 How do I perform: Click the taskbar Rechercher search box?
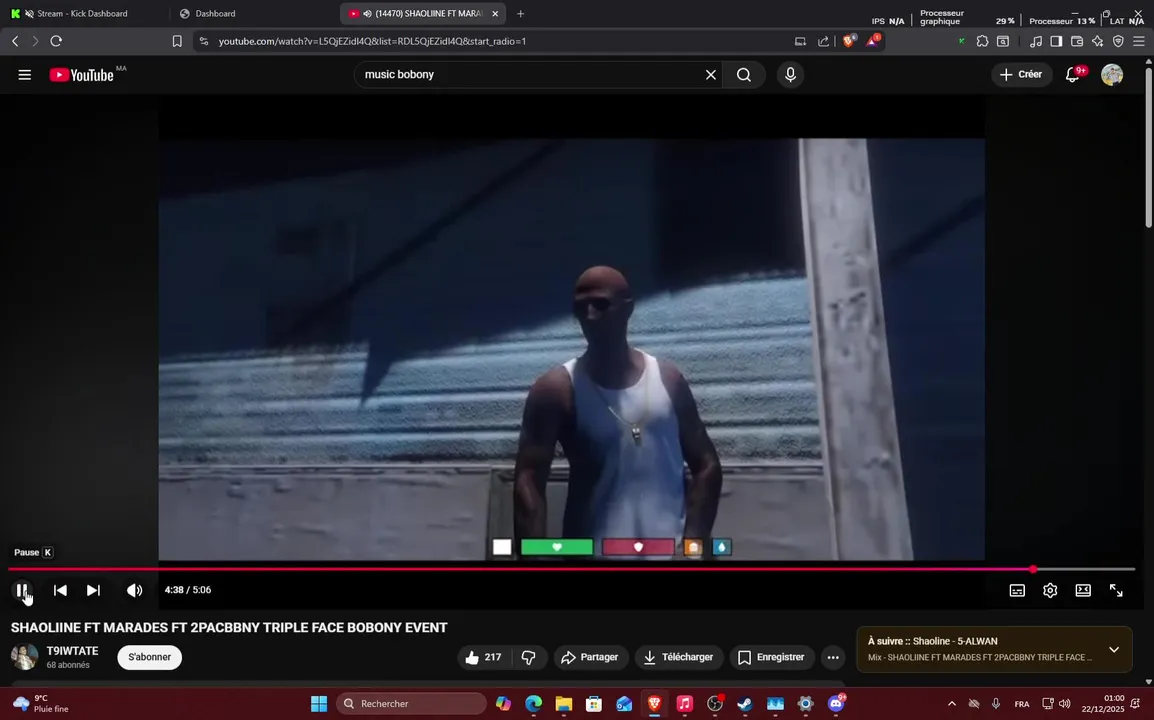(x=411, y=704)
